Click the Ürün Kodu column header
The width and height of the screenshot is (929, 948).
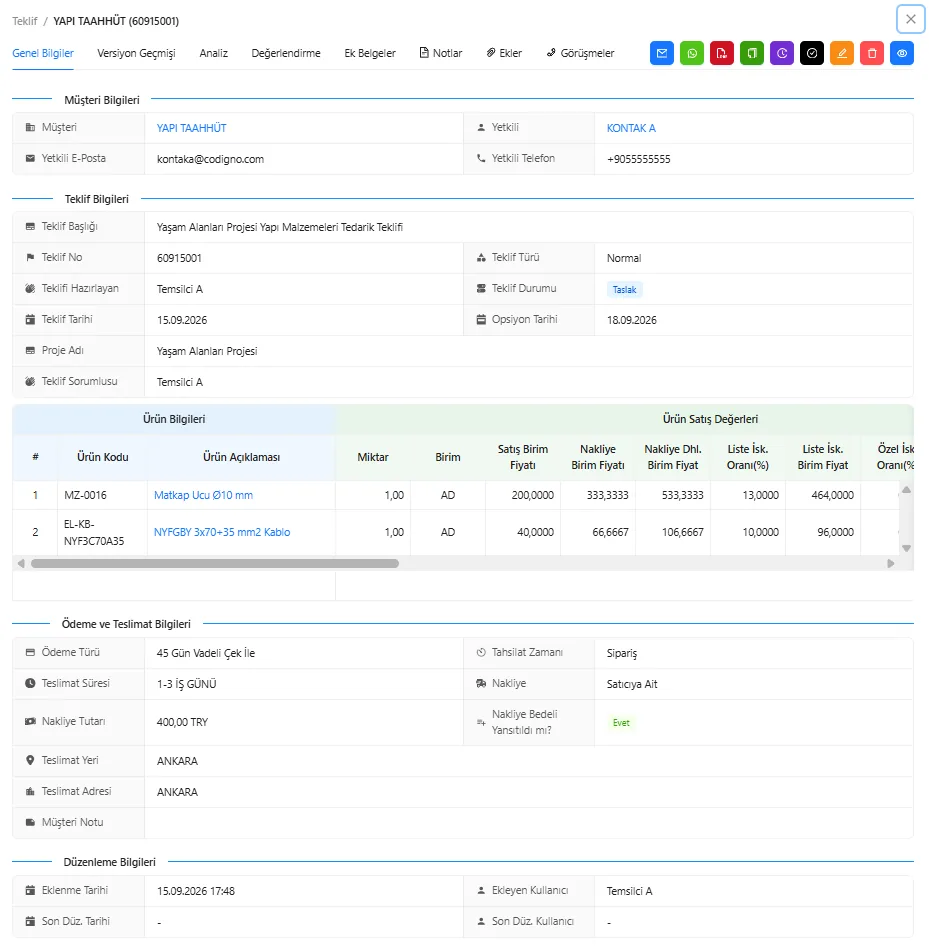[102, 457]
